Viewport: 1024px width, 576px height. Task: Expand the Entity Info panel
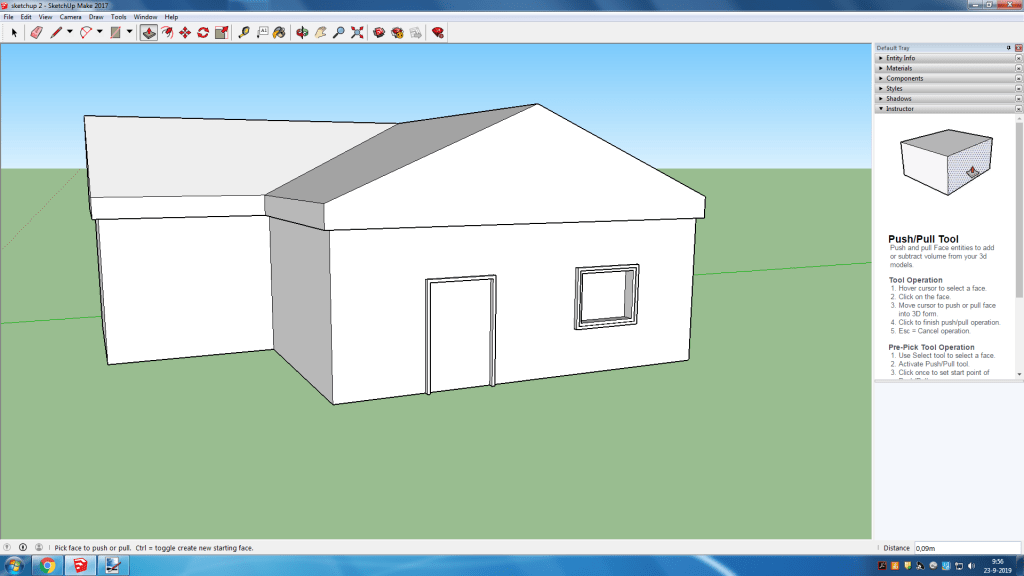tap(901, 58)
